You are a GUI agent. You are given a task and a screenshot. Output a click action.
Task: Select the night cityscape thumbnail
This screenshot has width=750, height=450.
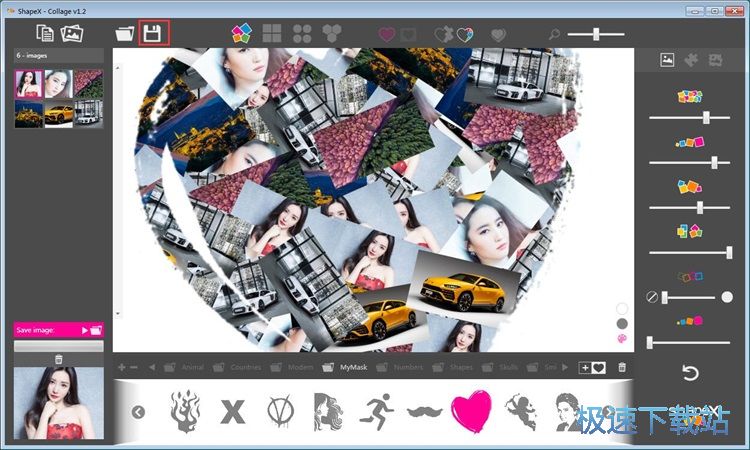29,113
